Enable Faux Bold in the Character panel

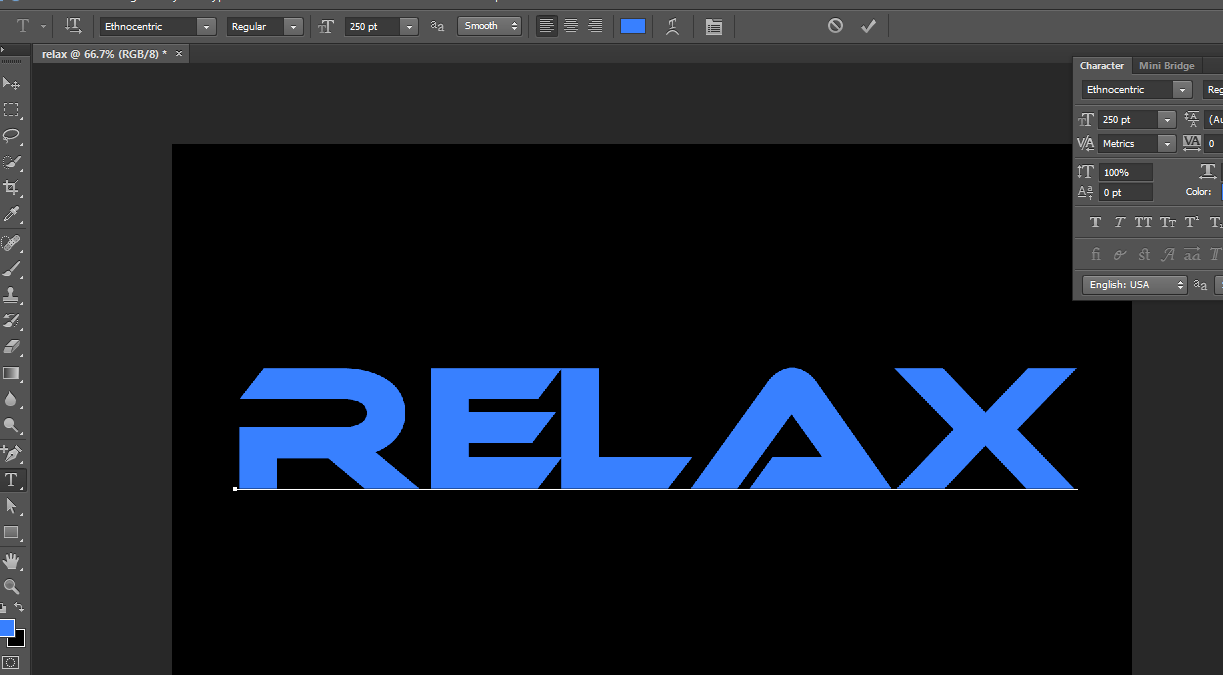1094,222
